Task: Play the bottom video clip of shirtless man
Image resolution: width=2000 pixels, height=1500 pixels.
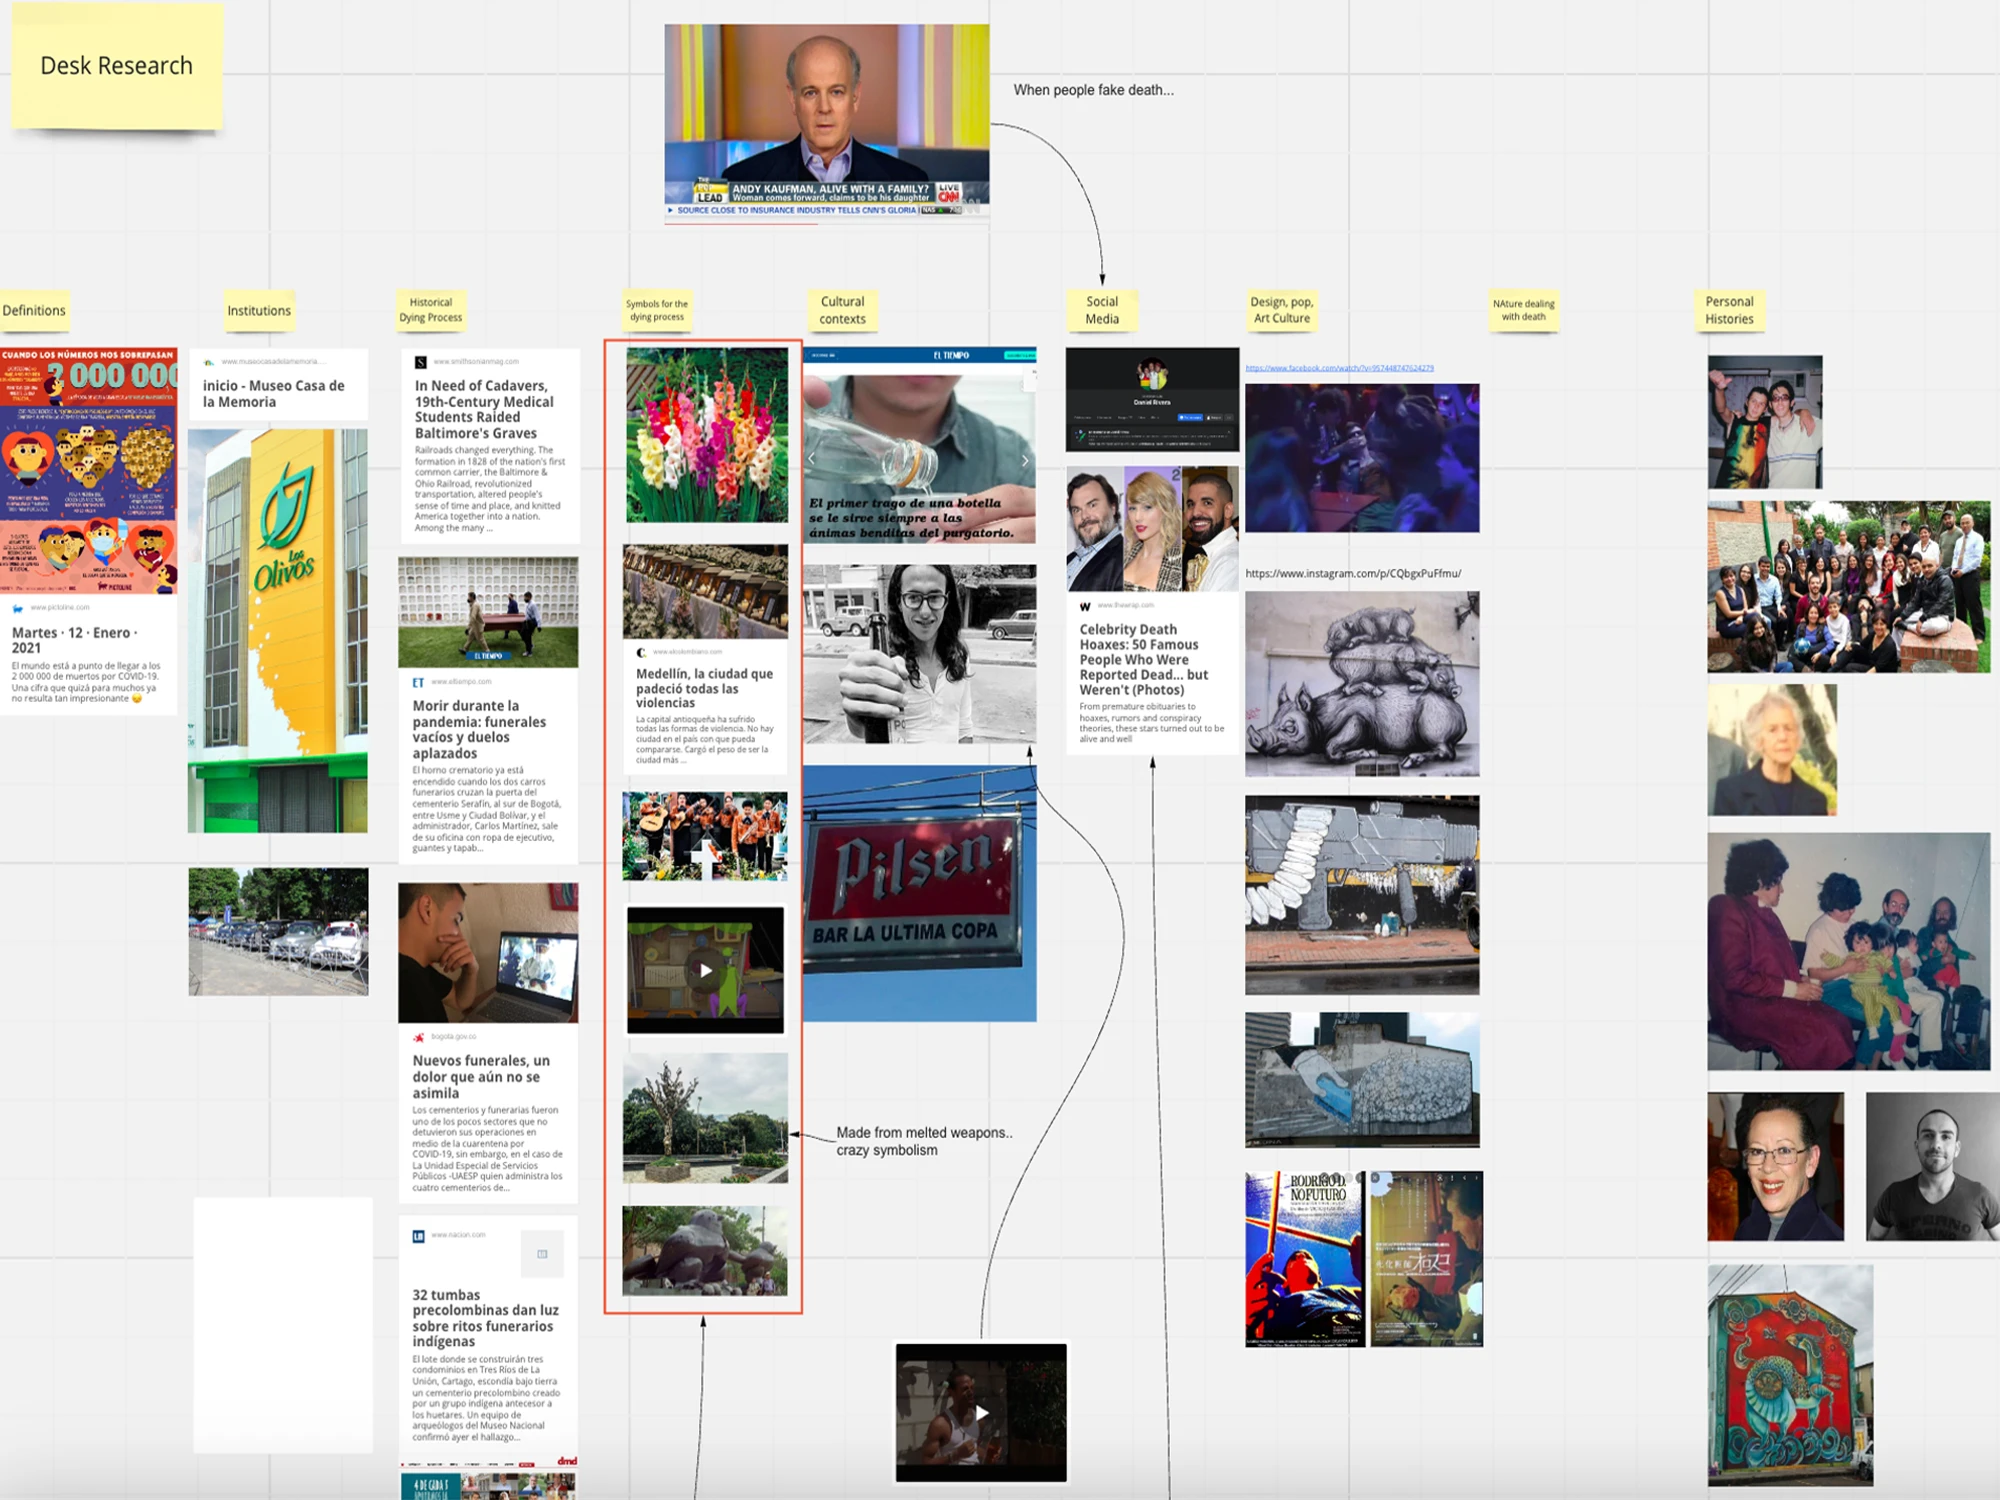Action: coord(982,1413)
